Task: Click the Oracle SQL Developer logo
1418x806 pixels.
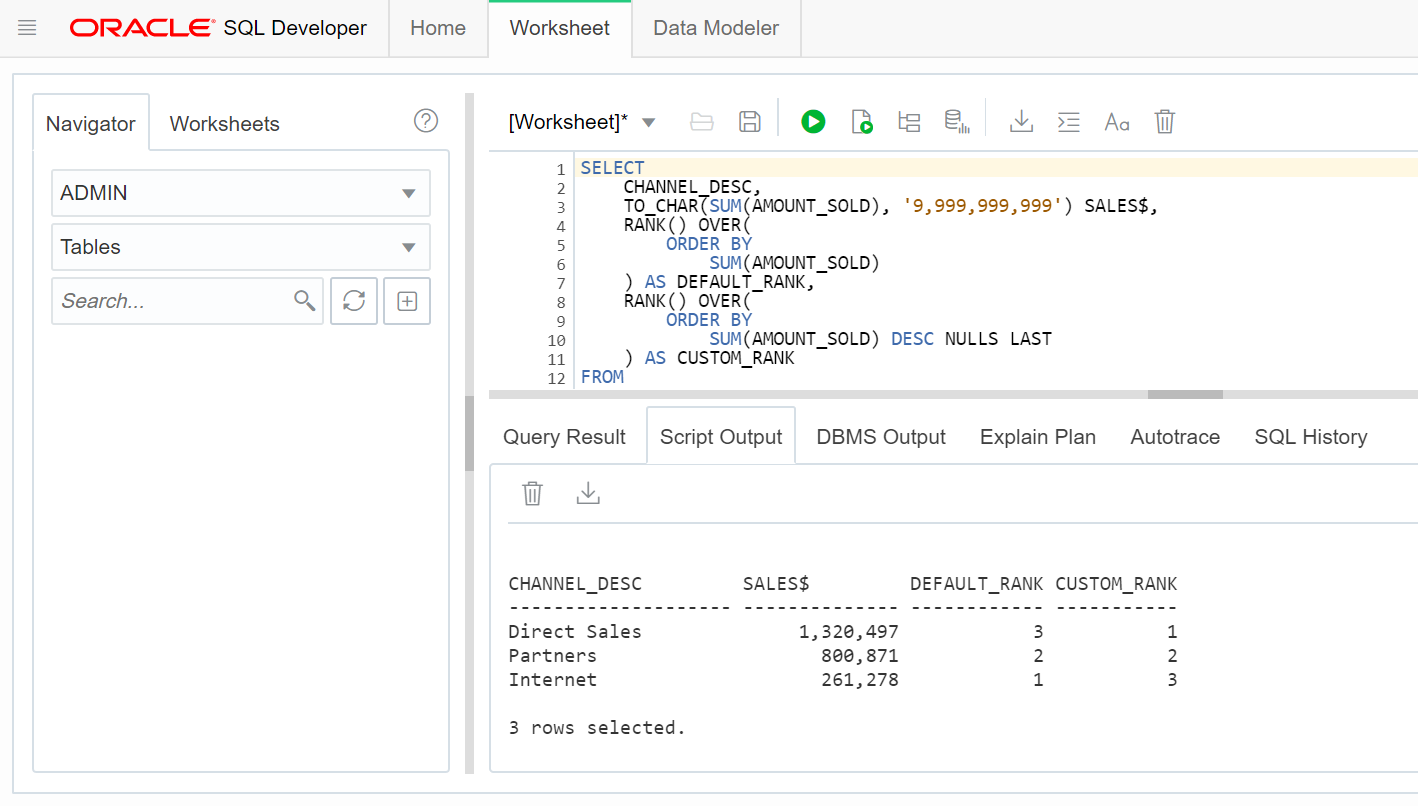Action: 218,28
